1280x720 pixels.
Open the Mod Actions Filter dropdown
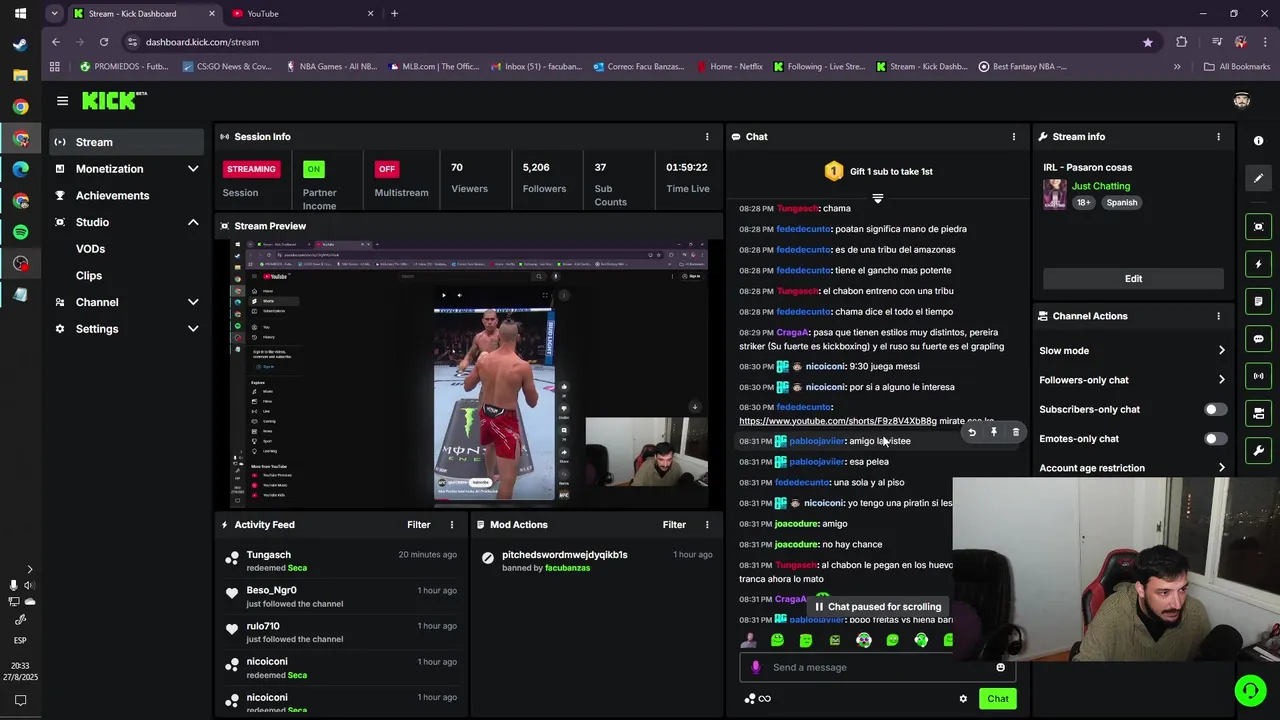click(x=674, y=525)
